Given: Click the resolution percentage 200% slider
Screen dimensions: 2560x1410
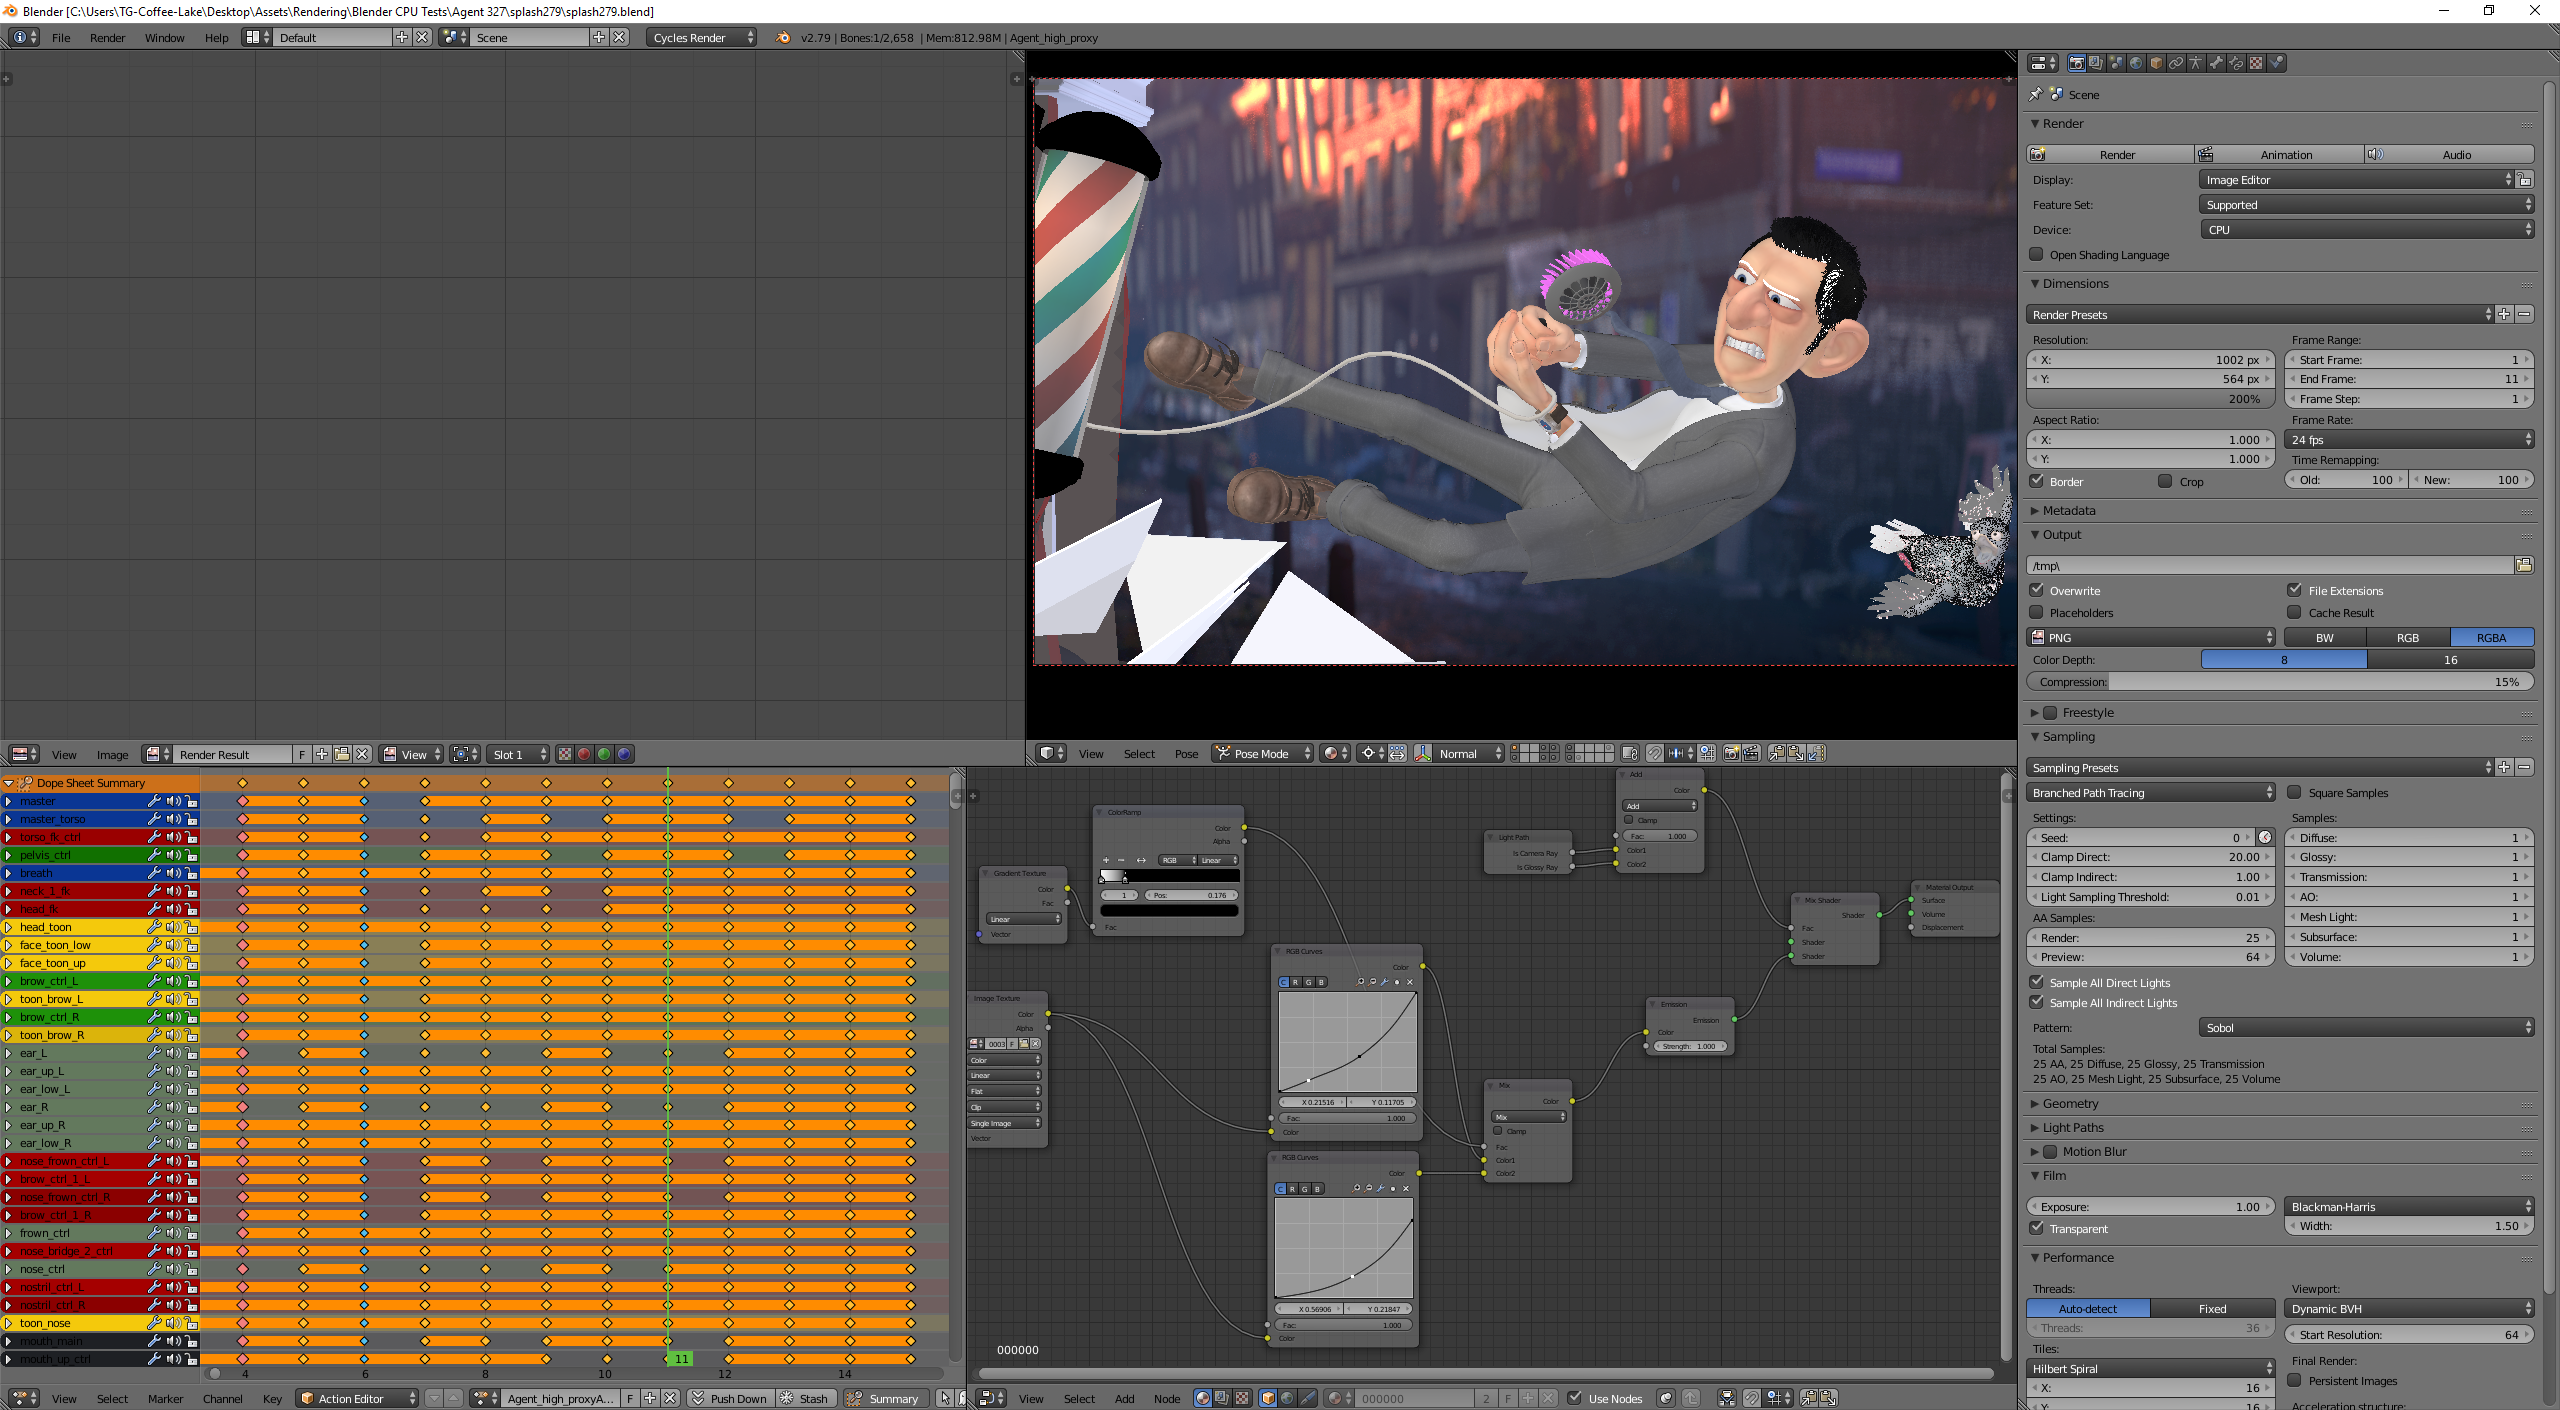Looking at the screenshot, I should click(x=2151, y=399).
